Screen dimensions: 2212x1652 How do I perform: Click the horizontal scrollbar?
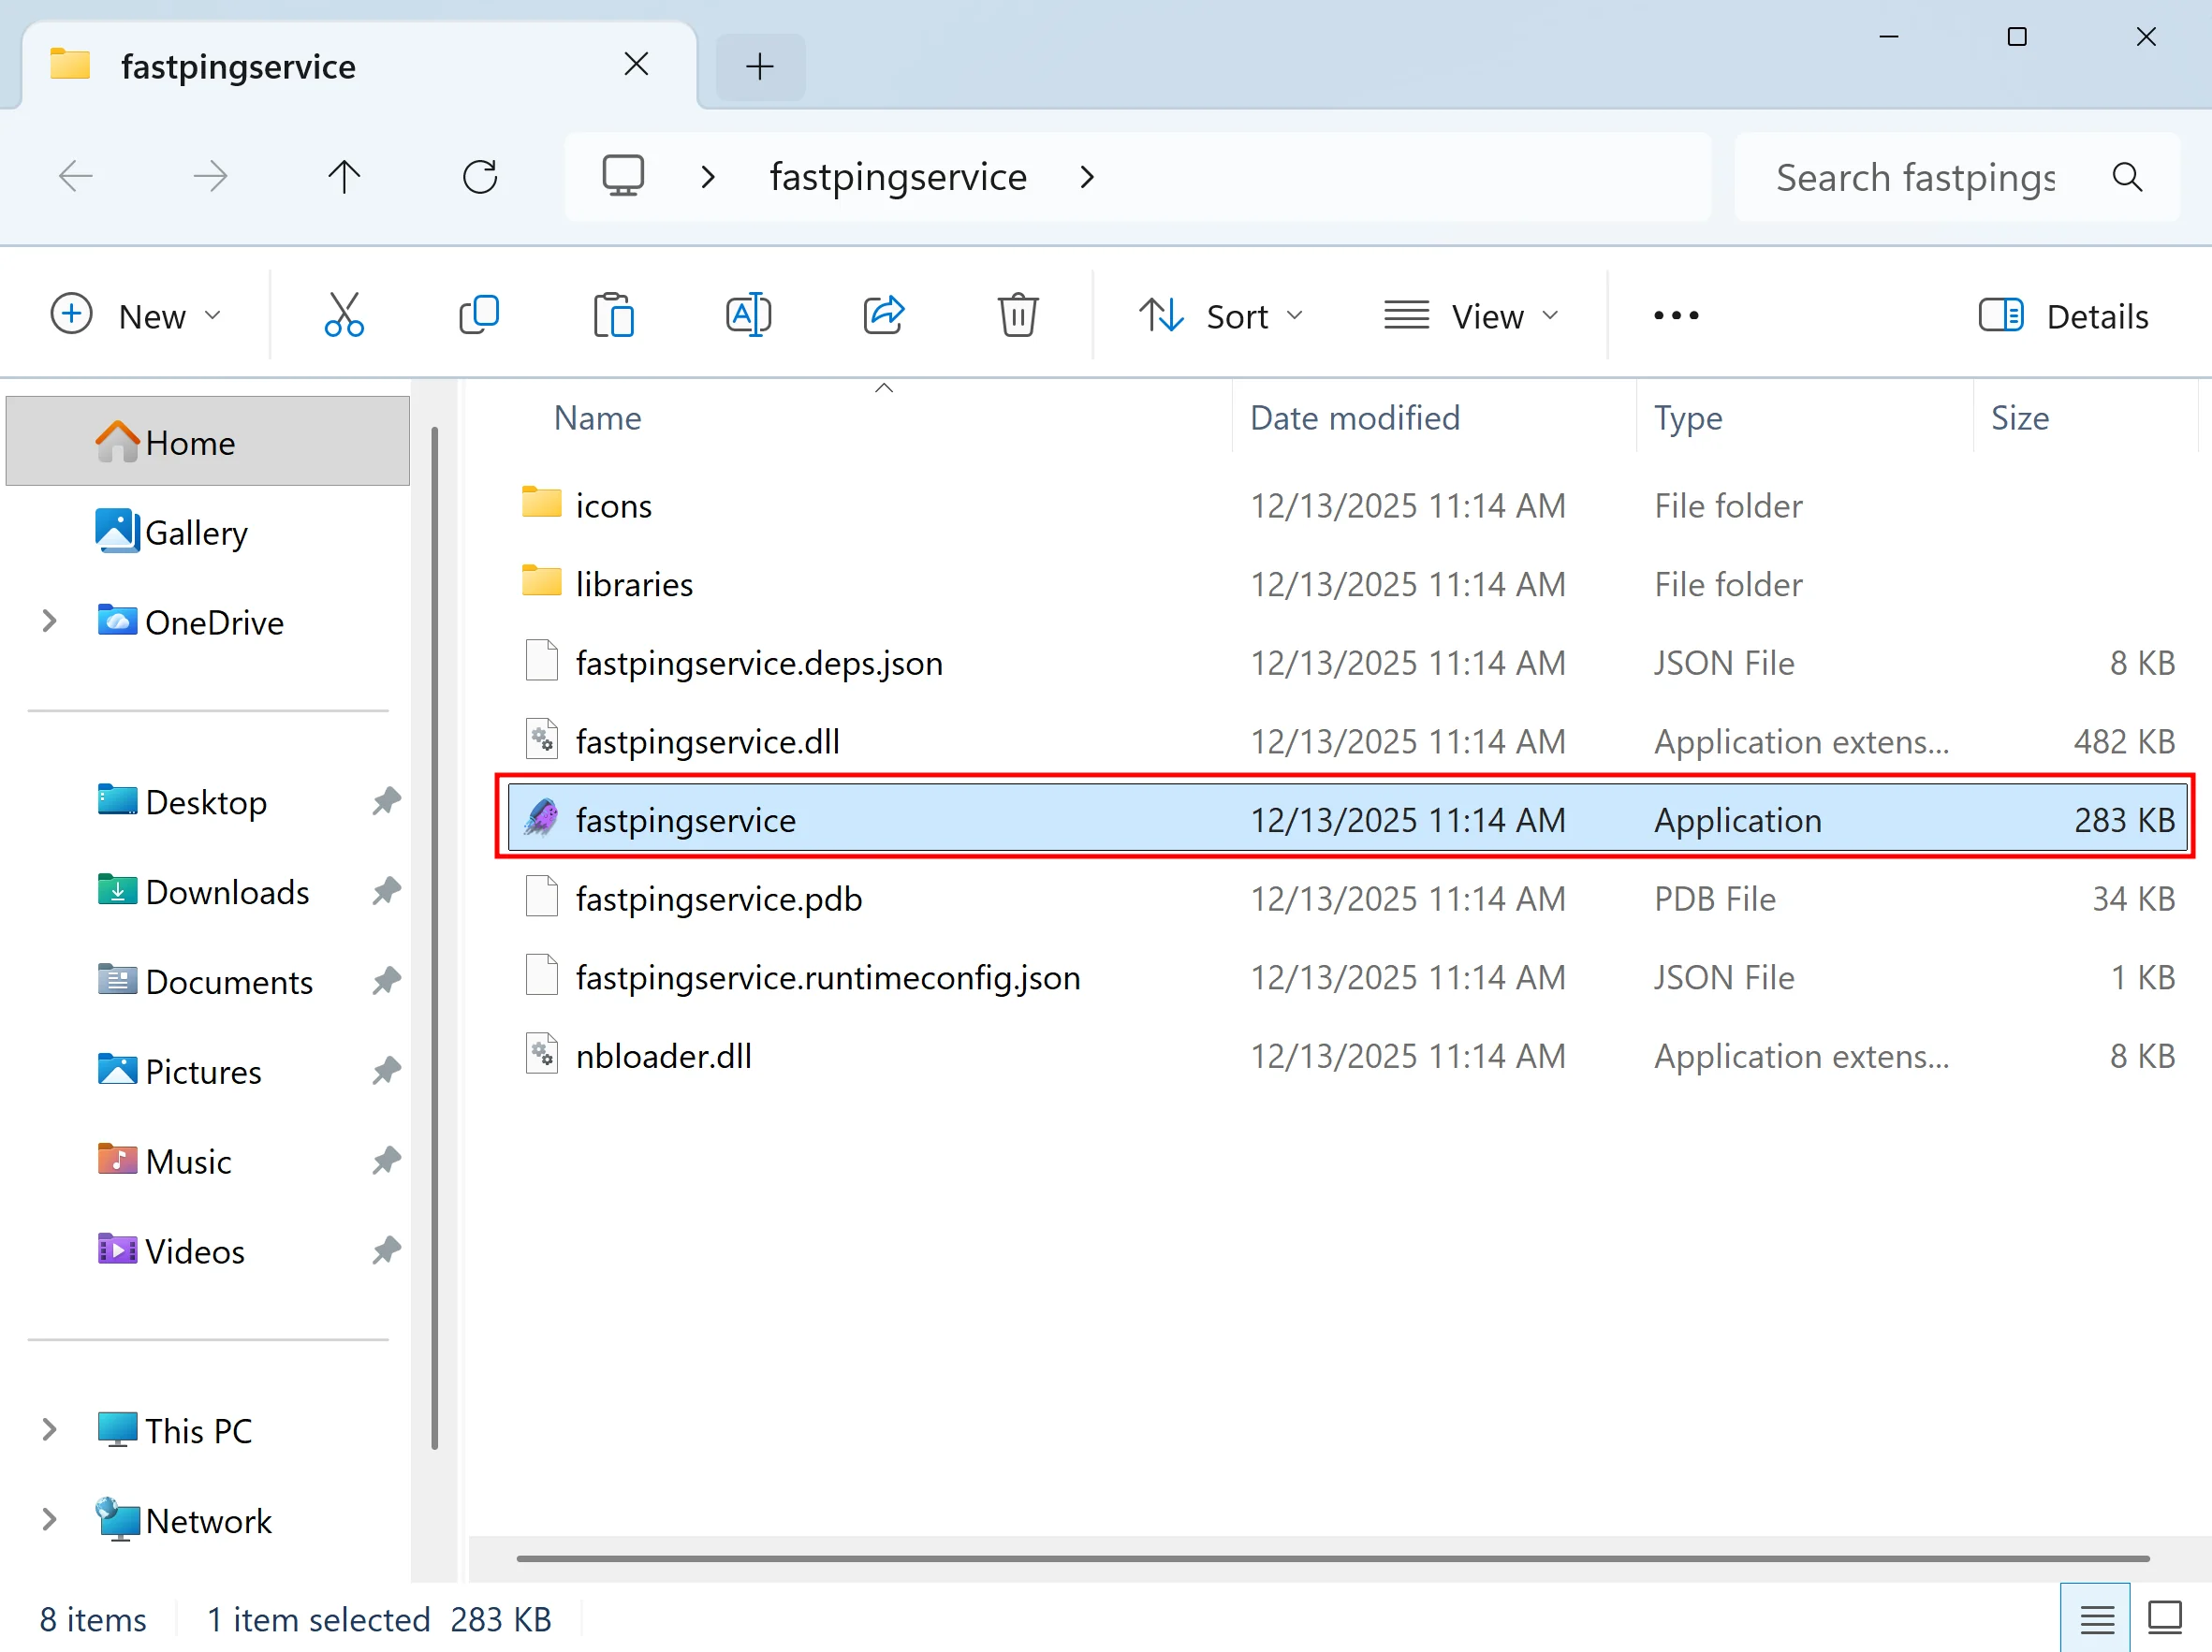[x=1332, y=1558]
